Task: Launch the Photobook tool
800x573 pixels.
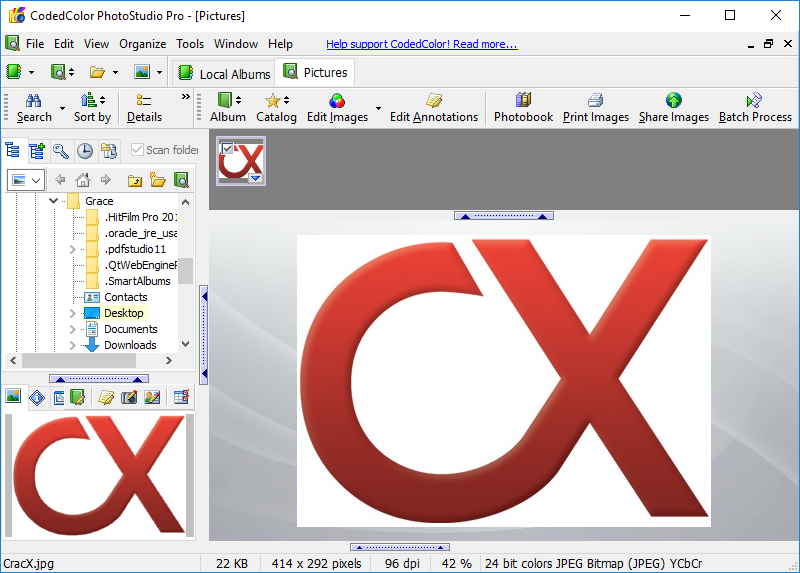Action: (523, 108)
